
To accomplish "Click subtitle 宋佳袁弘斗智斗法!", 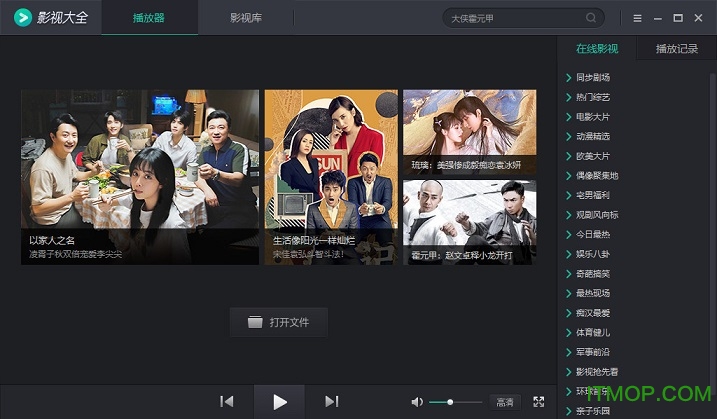I will (x=308, y=254).
